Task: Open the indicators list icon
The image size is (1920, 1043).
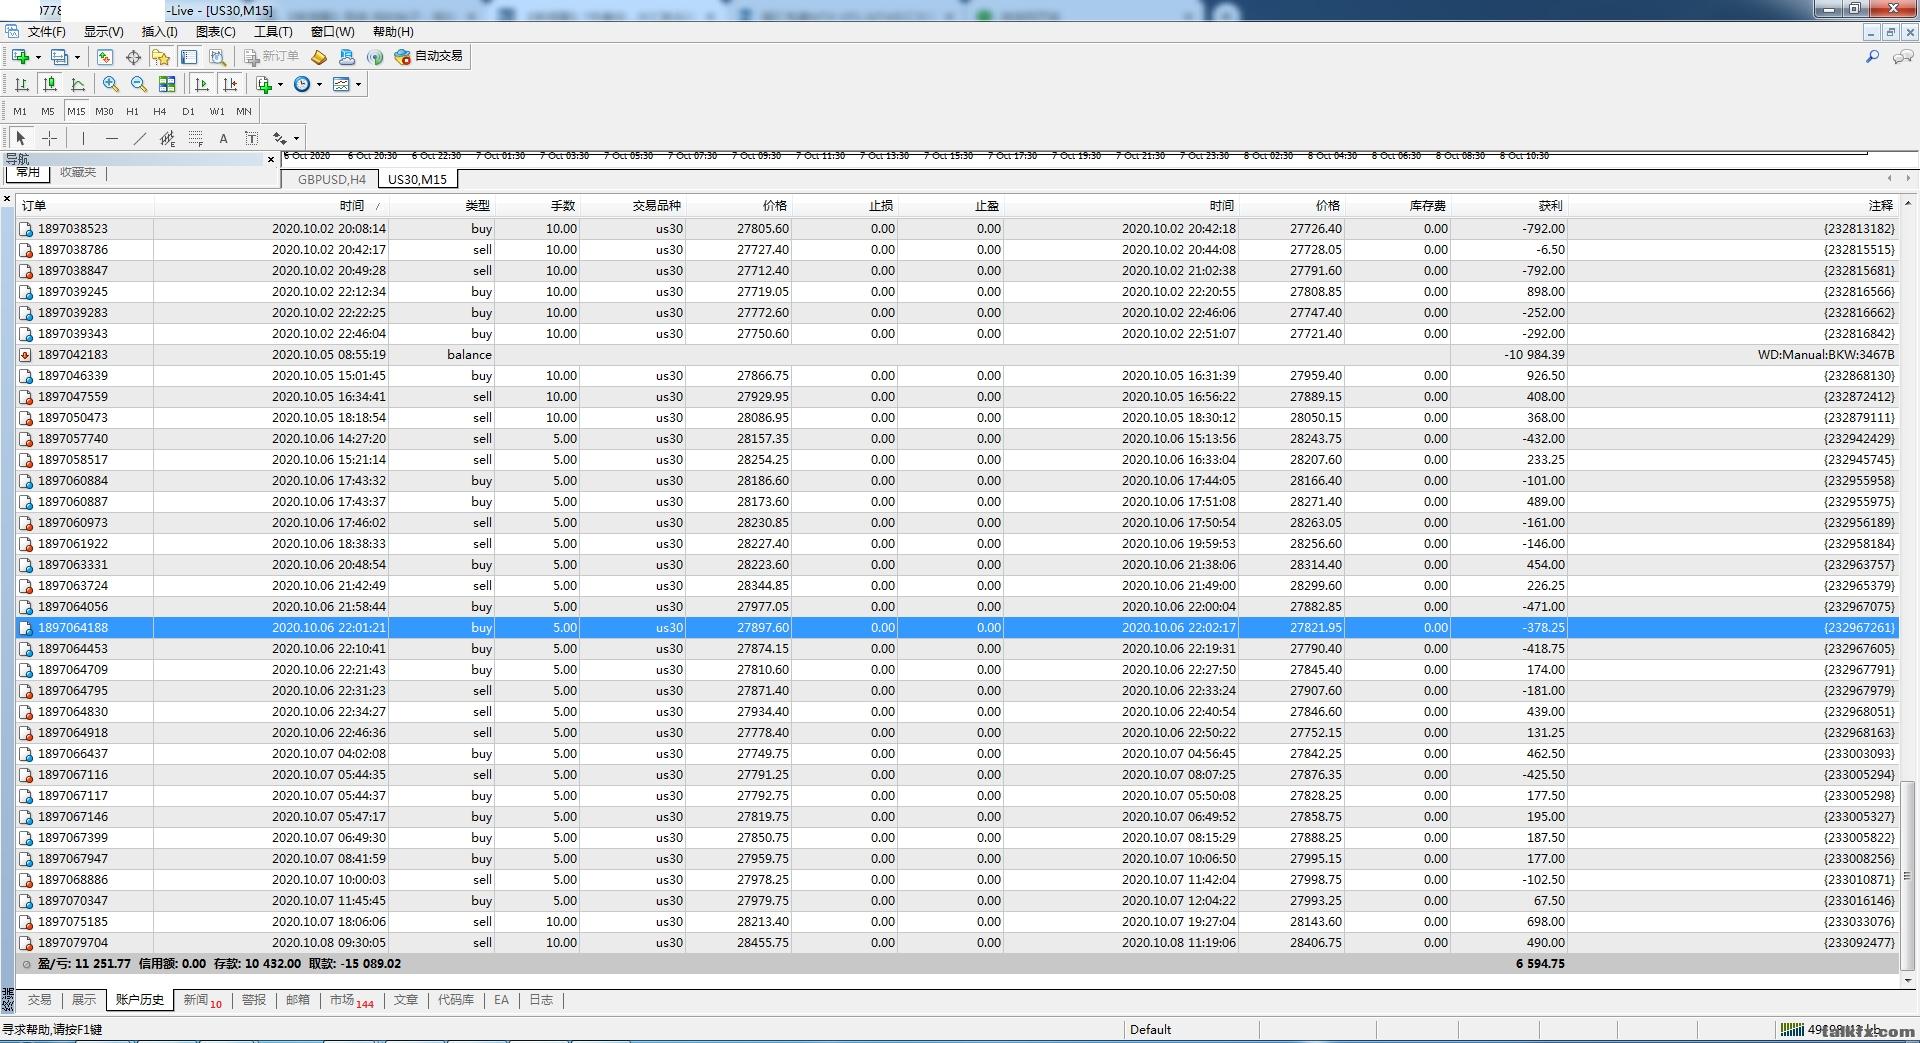Action: [x=264, y=85]
